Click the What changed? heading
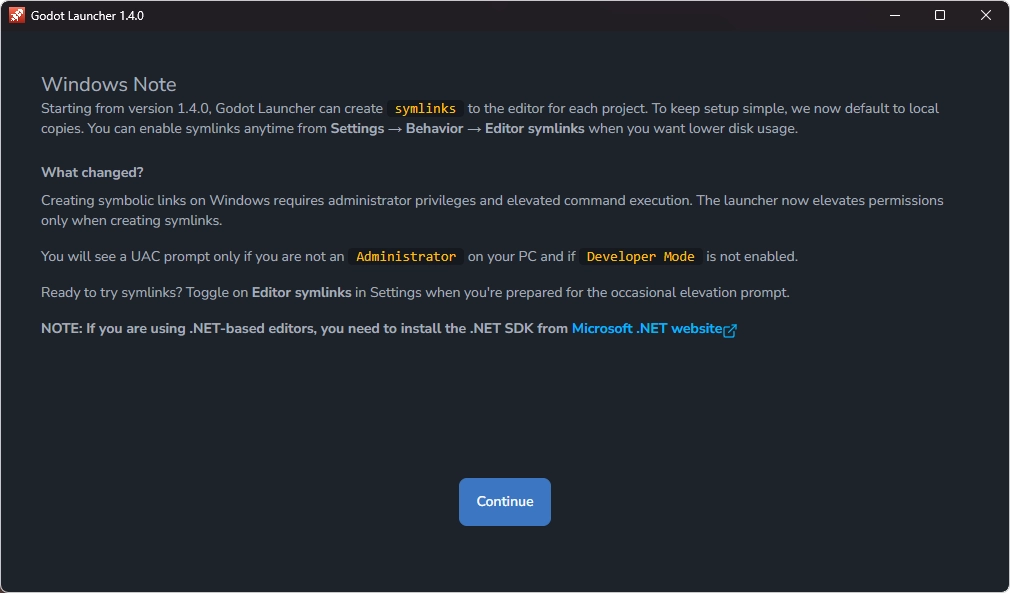The height and width of the screenshot is (593, 1010). (92, 172)
